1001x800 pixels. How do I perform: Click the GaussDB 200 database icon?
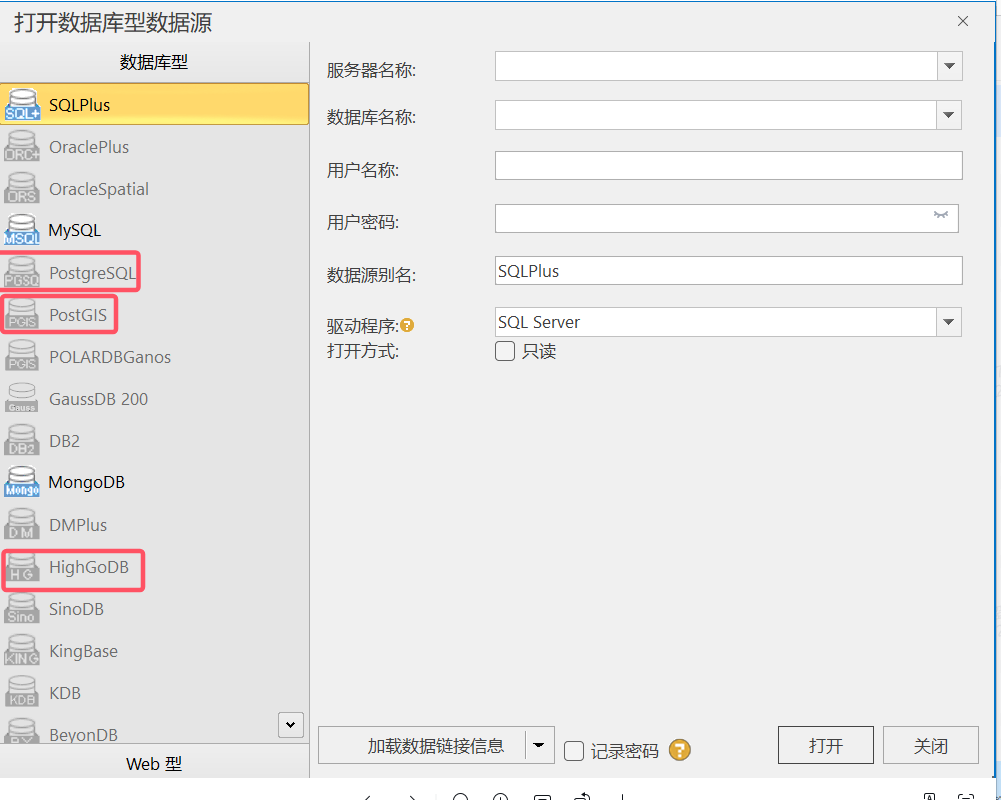pyautogui.click(x=22, y=399)
